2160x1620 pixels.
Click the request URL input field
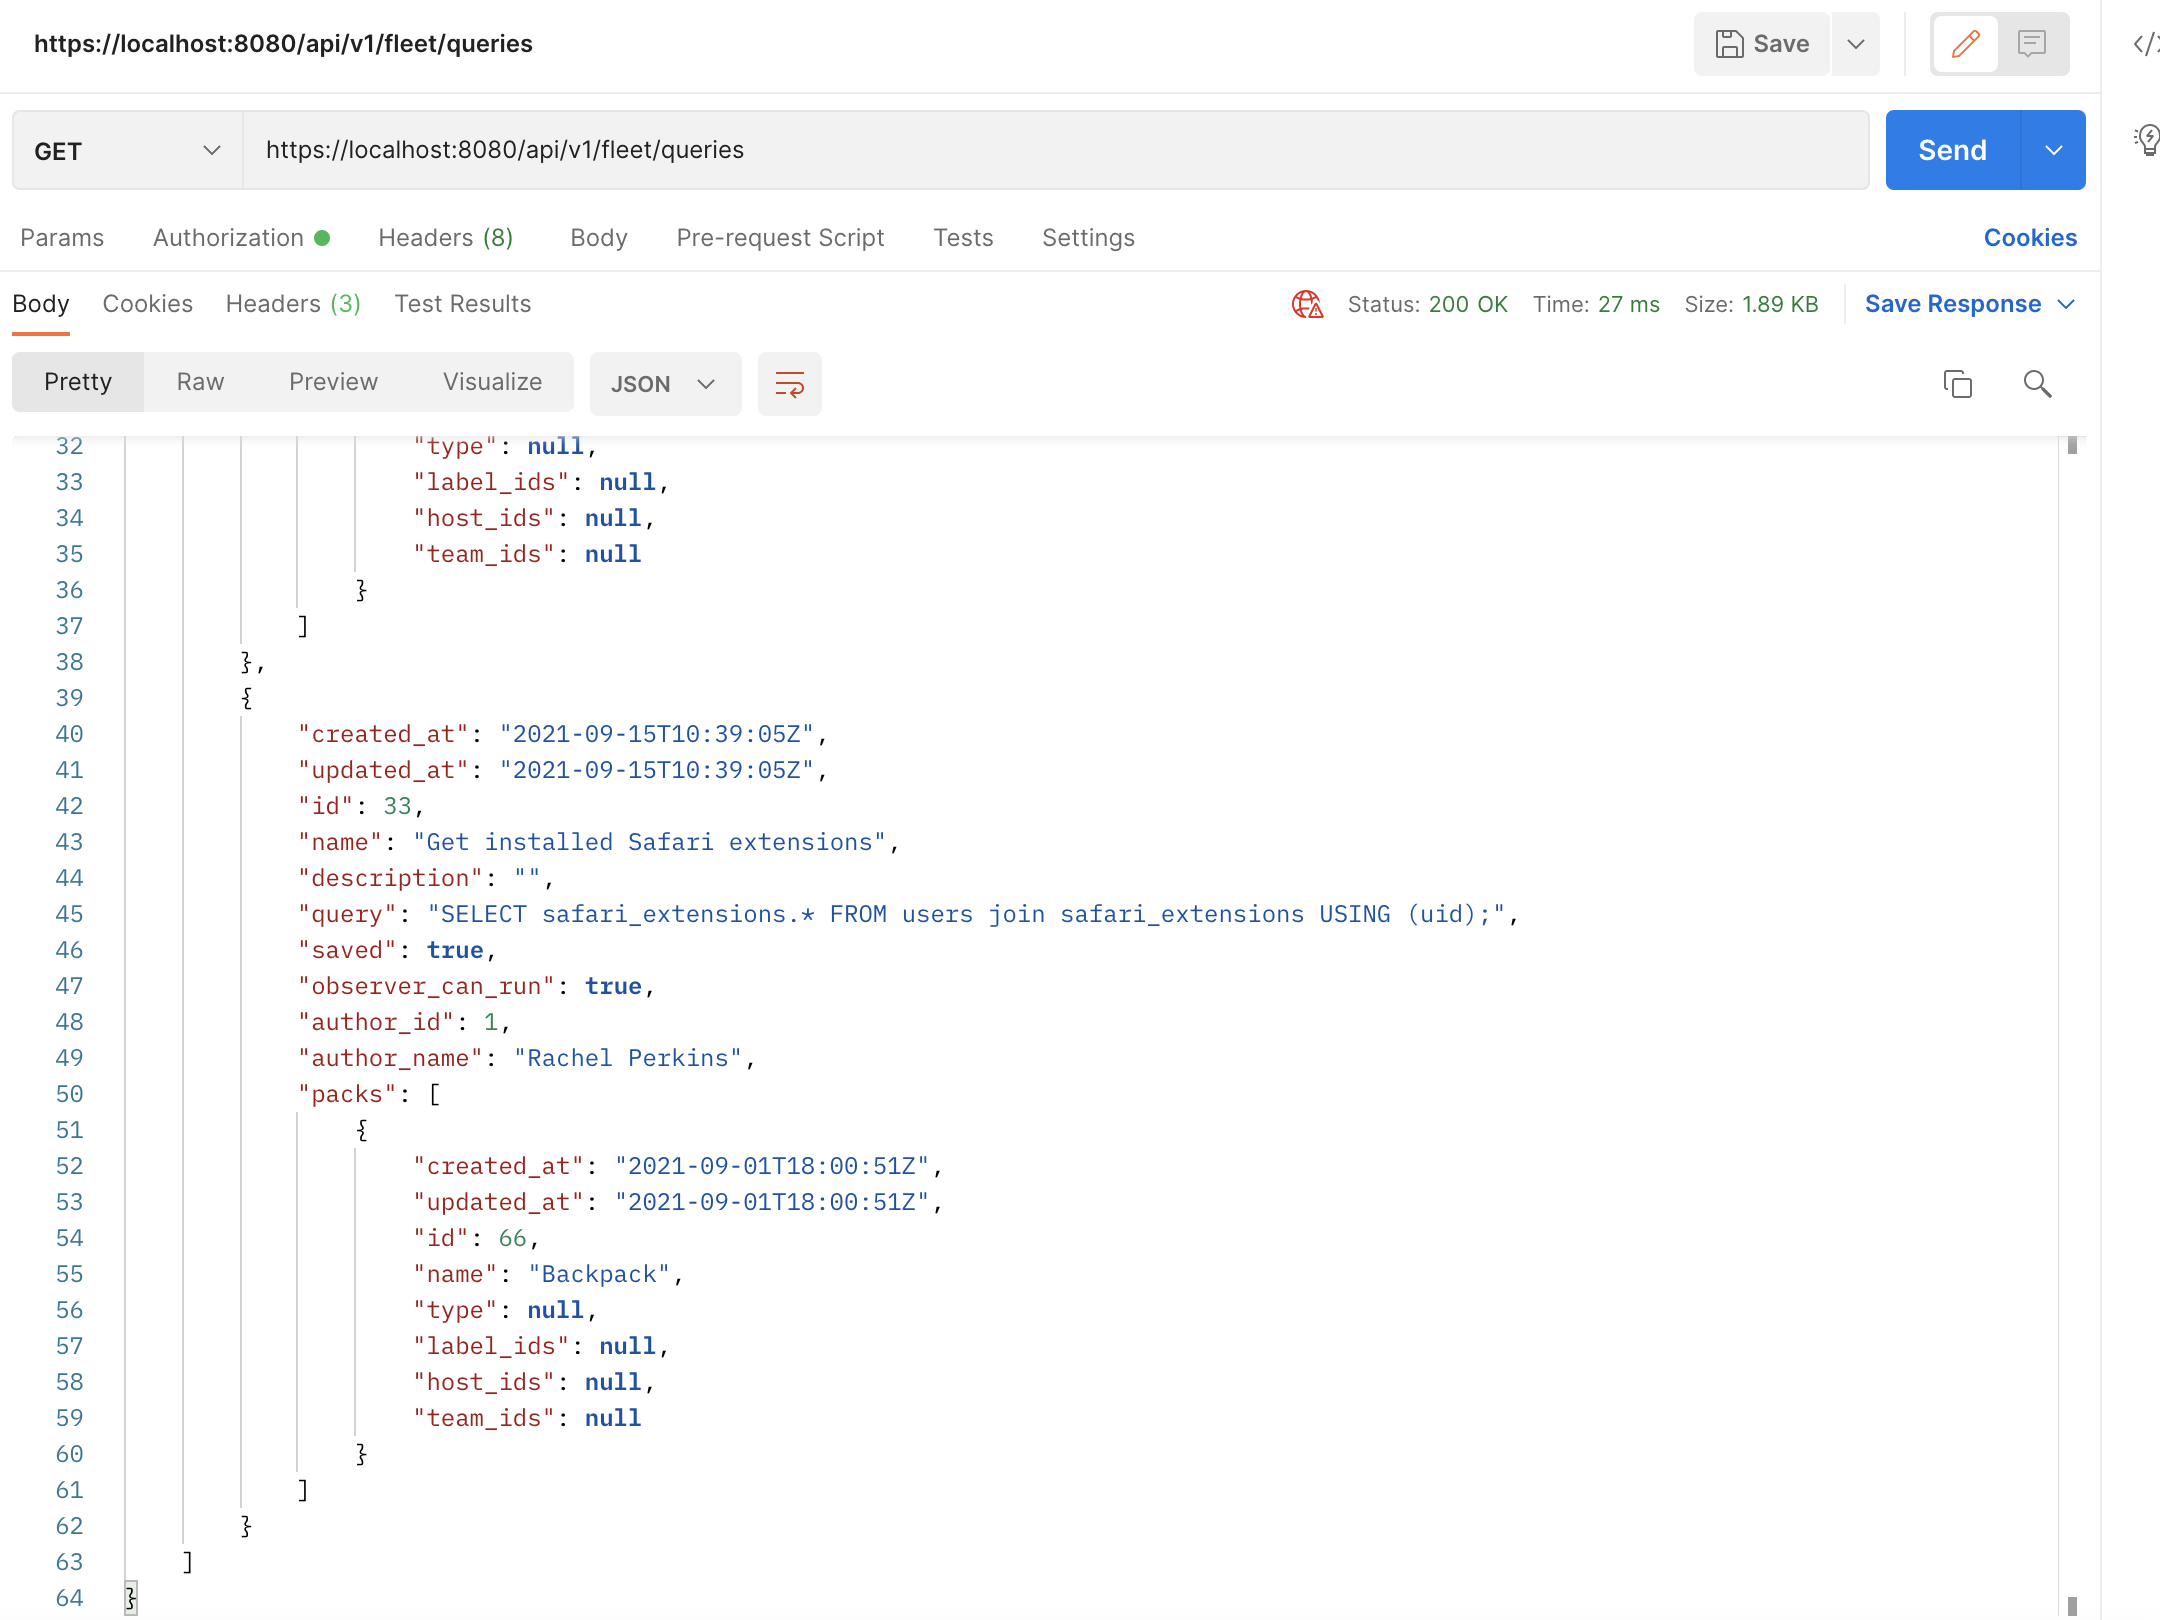[x=900, y=150]
